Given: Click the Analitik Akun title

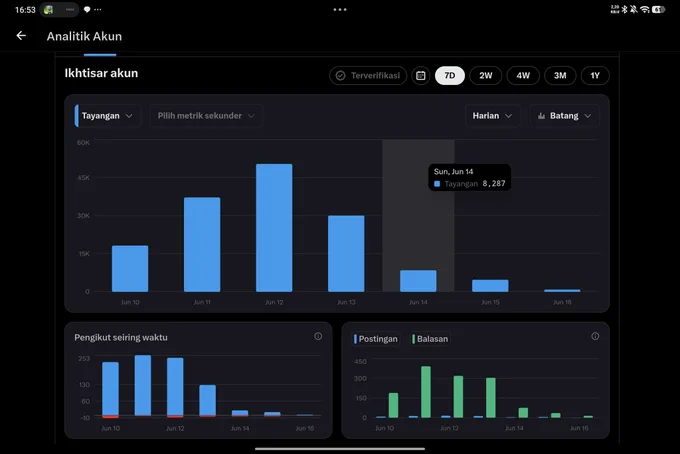Looking at the screenshot, I should tap(84, 36).
